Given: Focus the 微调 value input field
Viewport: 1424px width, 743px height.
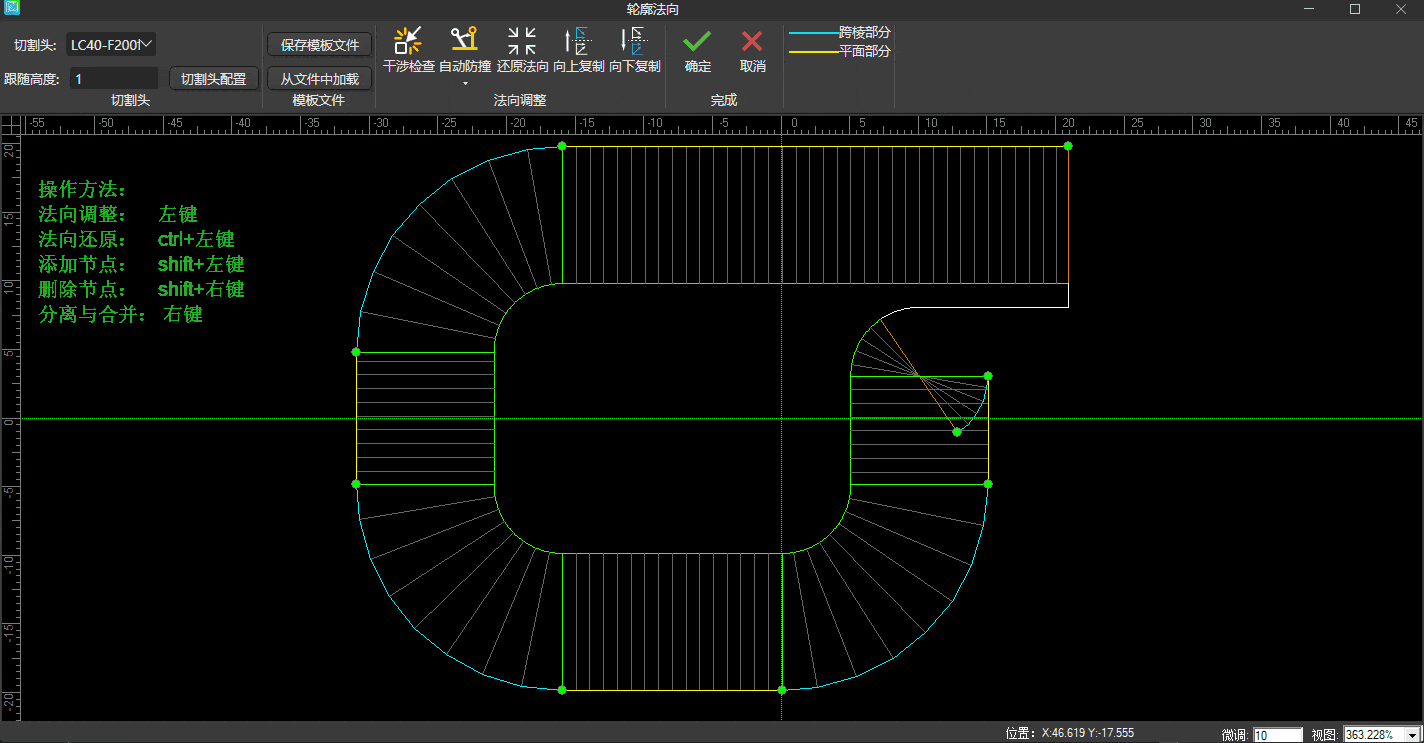Looking at the screenshot, I should (1278, 735).
